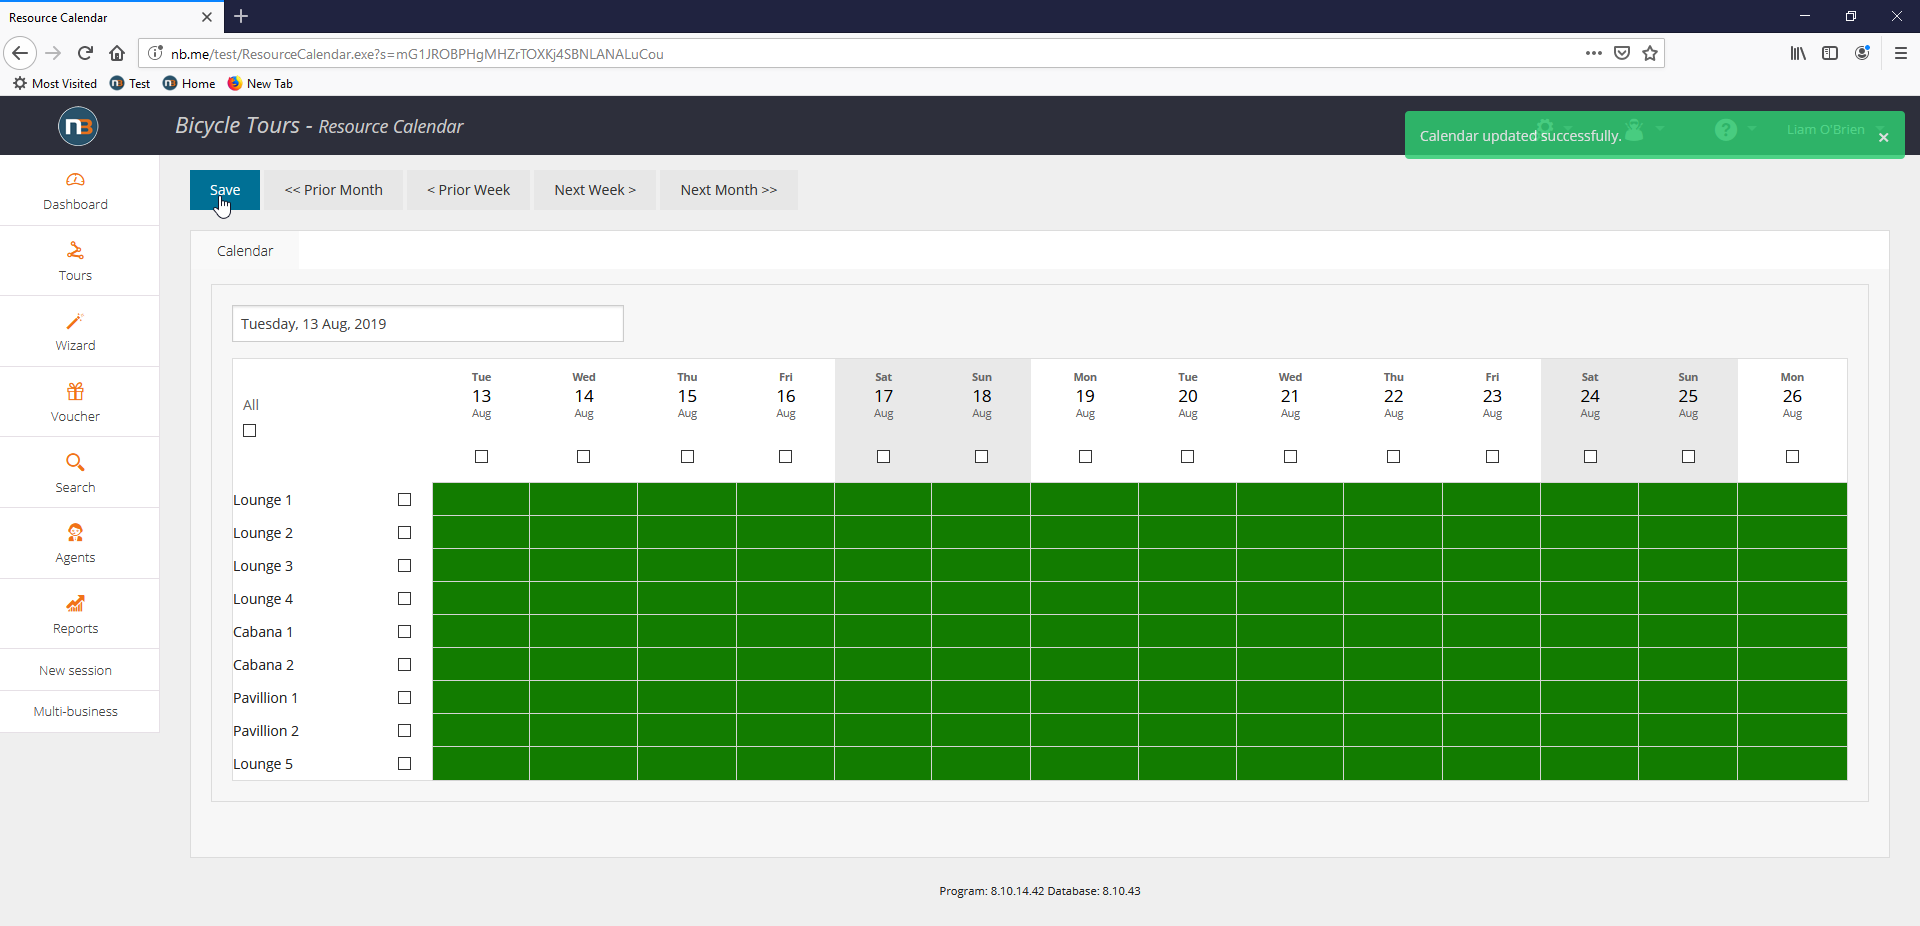Open the Test bookmark
Image resolution: width=1920 pixels, height=926 pixels.
click(x=130, y=84)
